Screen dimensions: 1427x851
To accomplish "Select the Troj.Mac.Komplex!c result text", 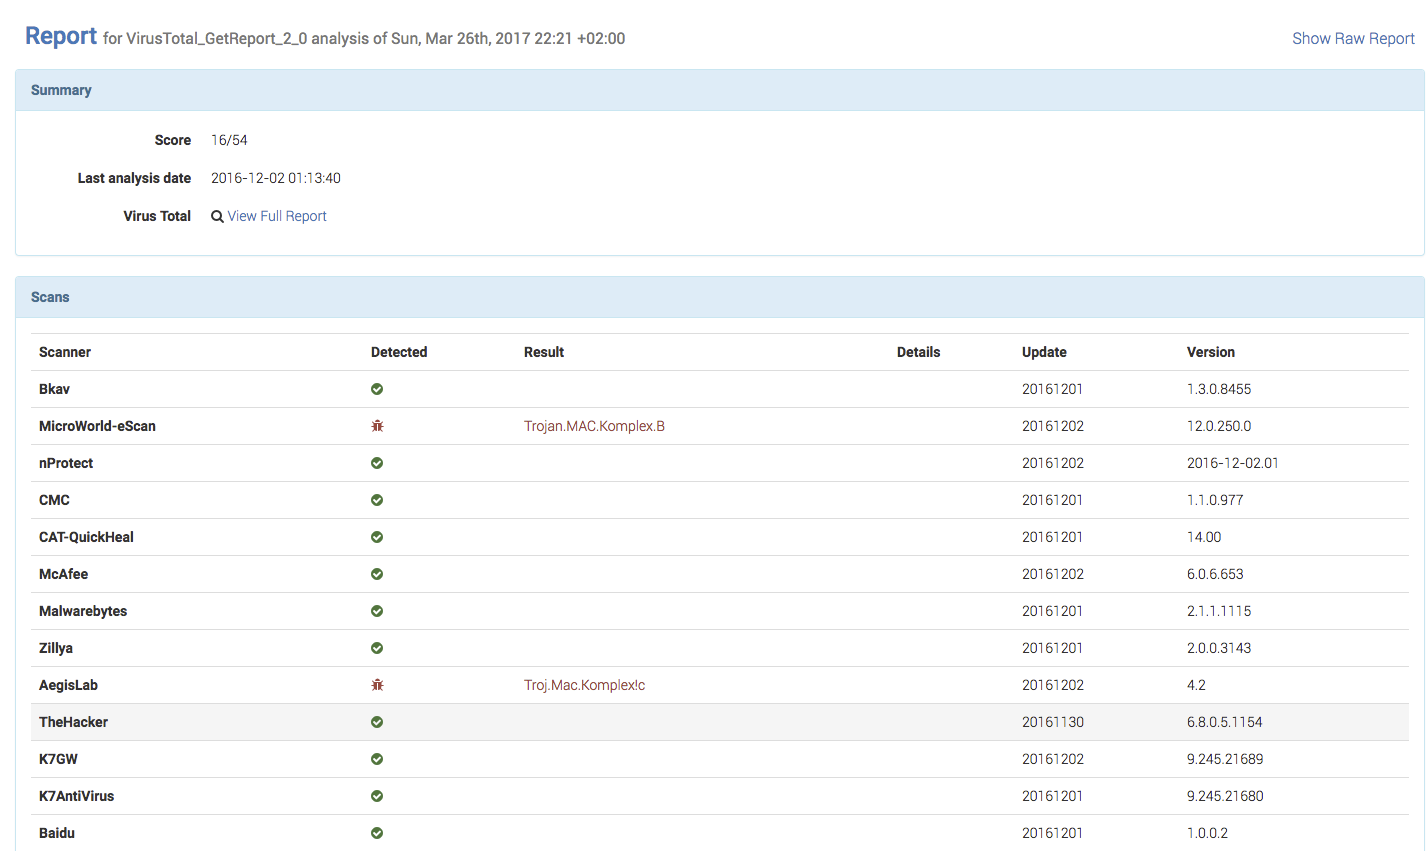I will point(584,685).
